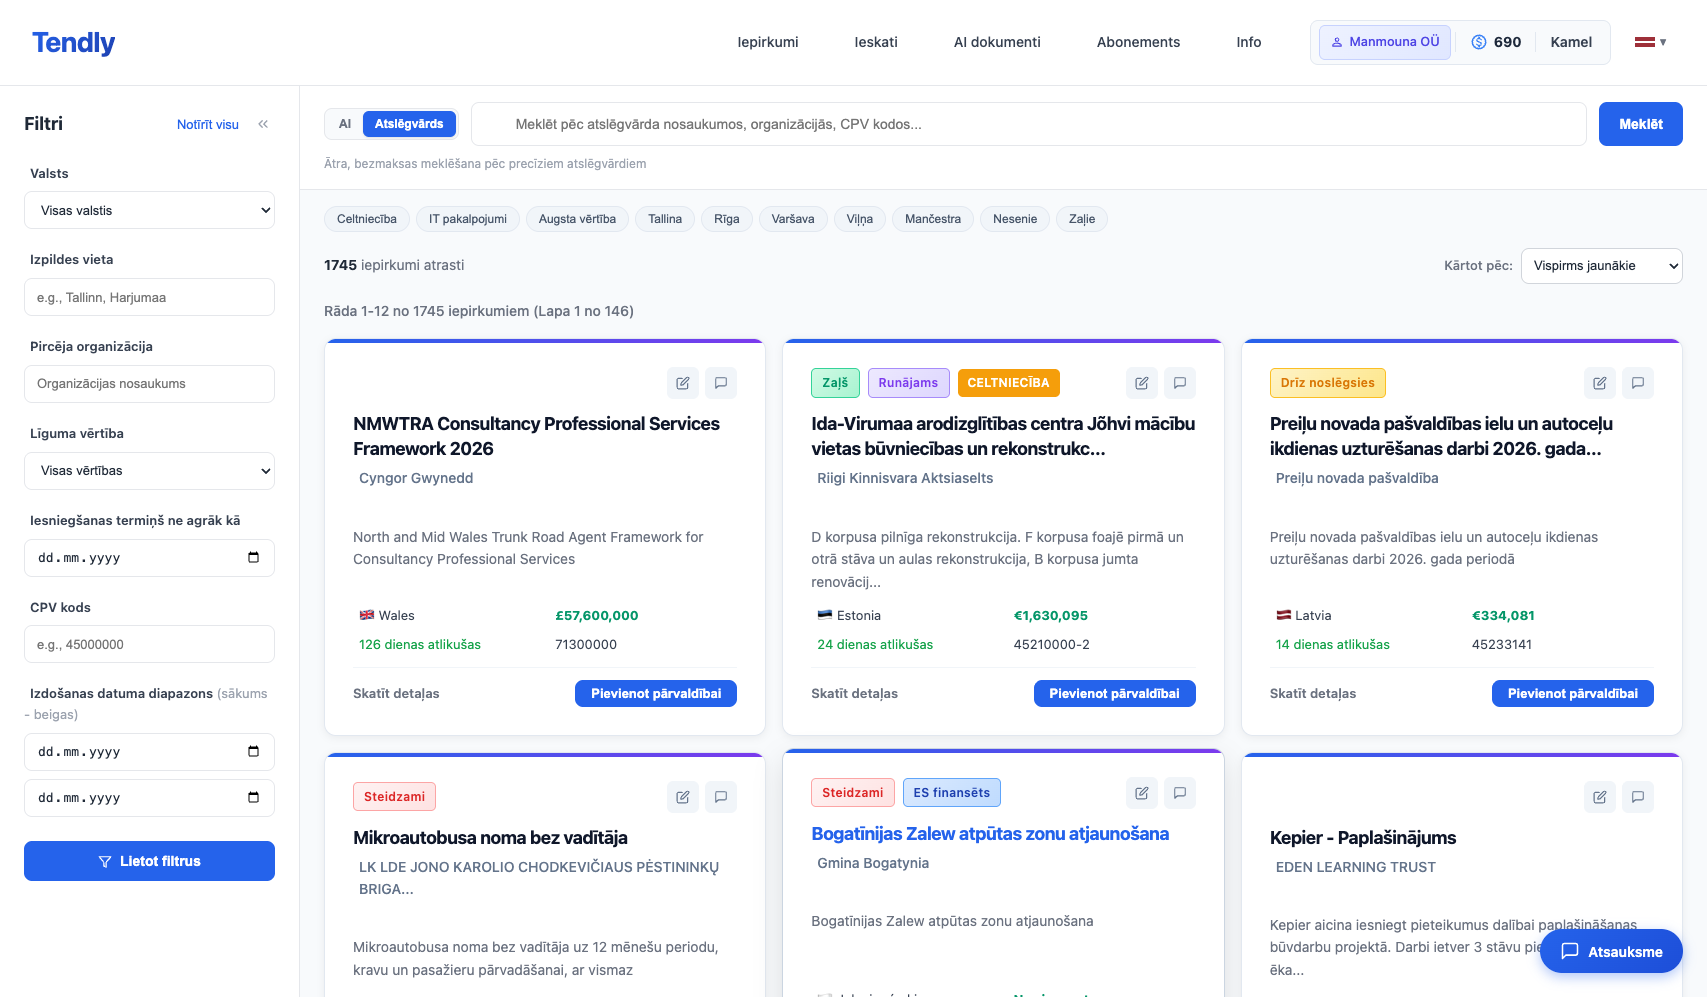Screen dimensions: 1707x997
Task: Open the Kārtot pēc sorting dropdown
Action: coord(1601,266)
